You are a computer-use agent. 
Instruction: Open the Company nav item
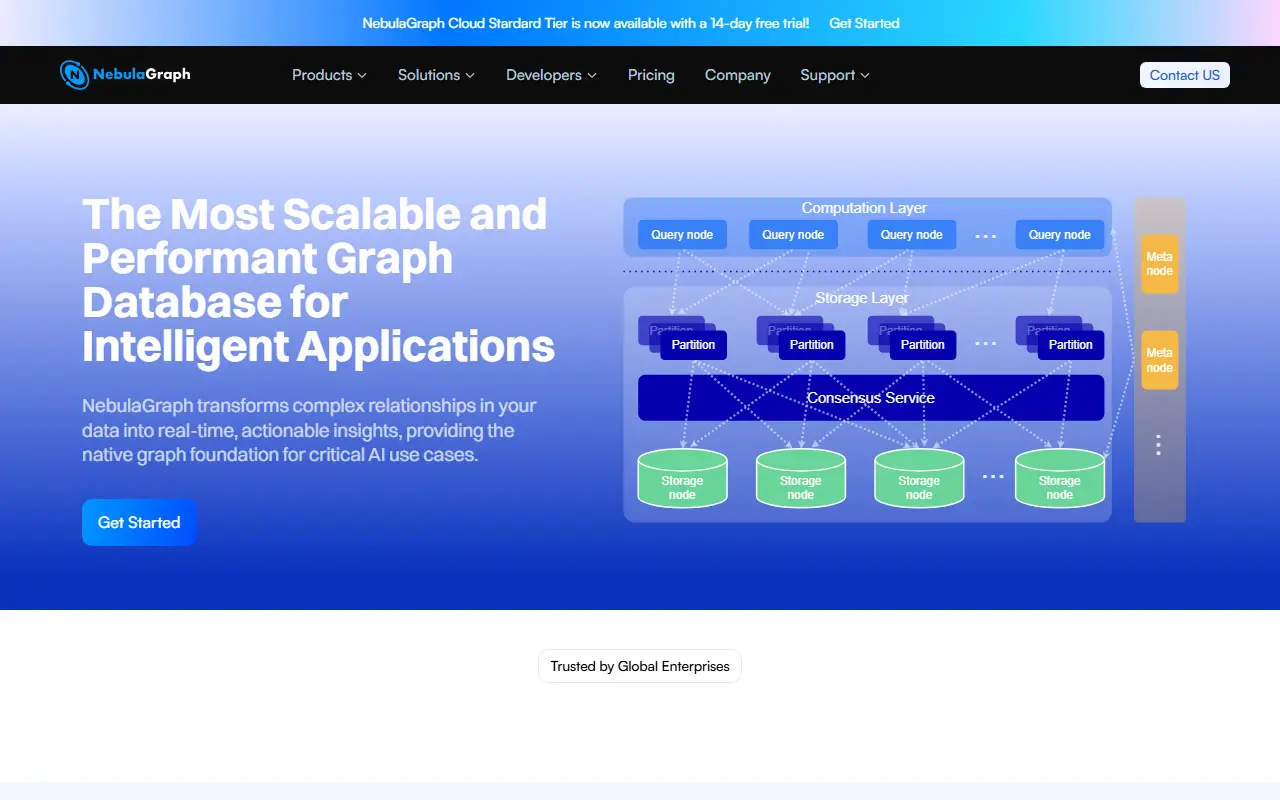[x=738, y=75]
